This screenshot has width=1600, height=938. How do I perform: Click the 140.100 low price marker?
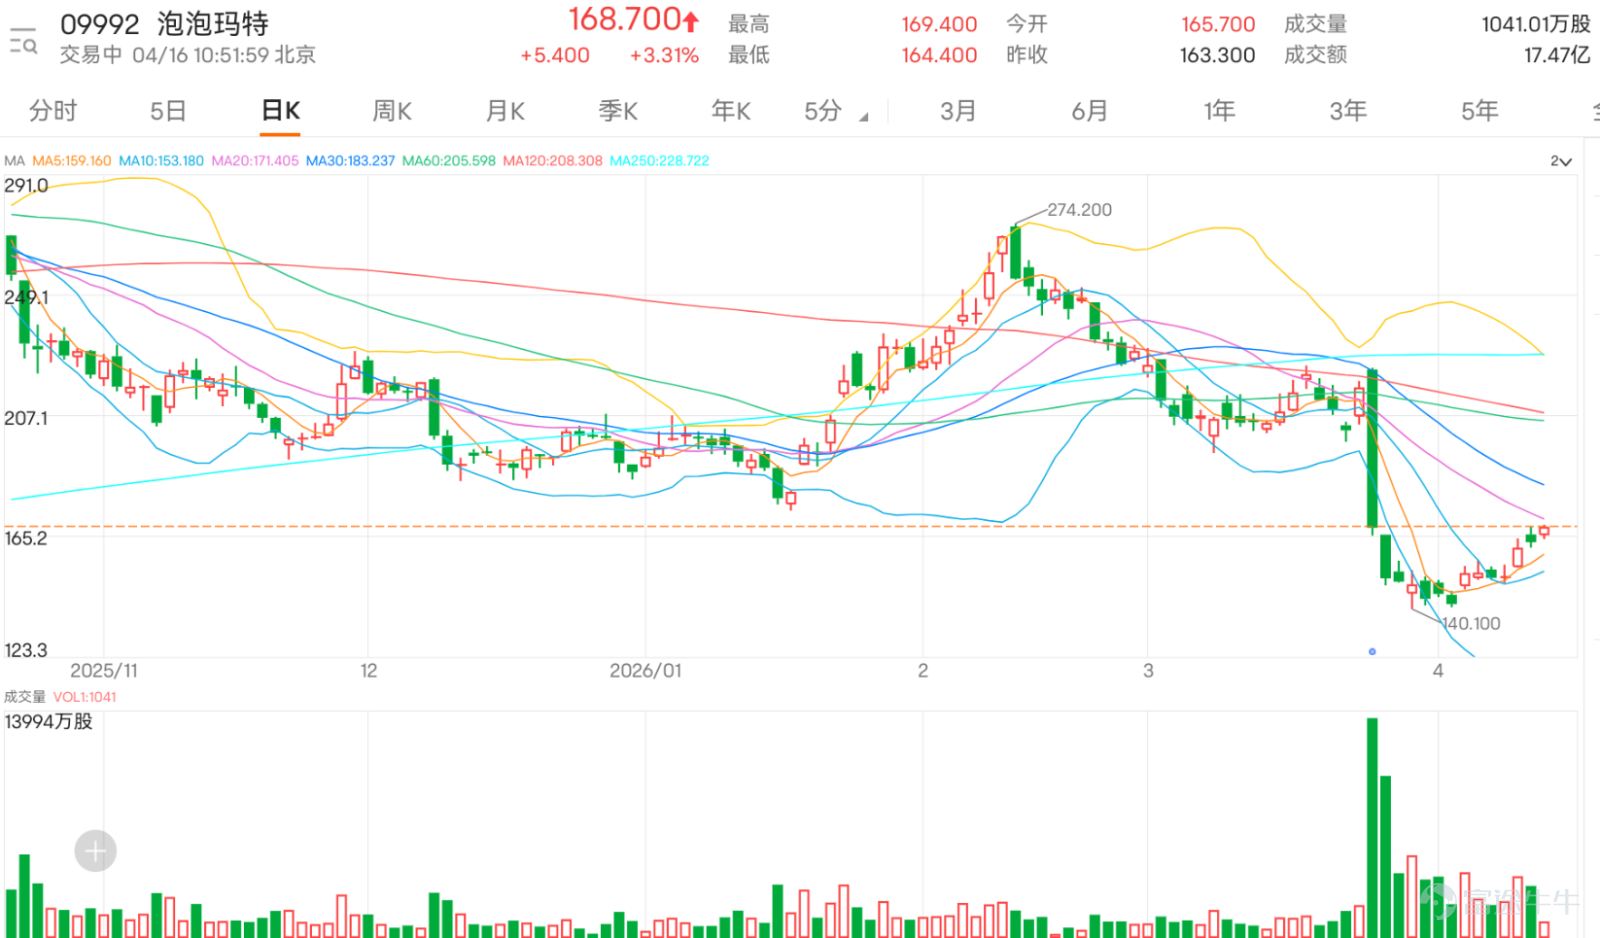point(1470,624)
